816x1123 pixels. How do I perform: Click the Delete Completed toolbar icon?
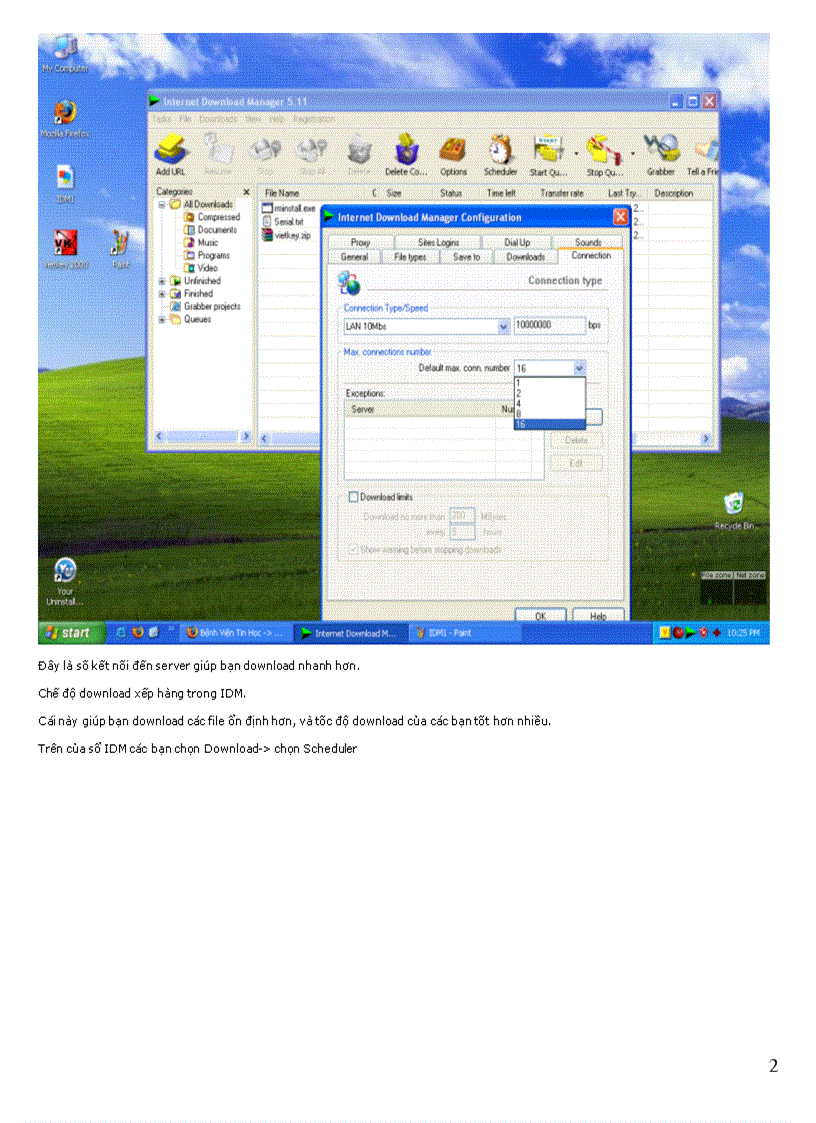[x=406, y=150]
